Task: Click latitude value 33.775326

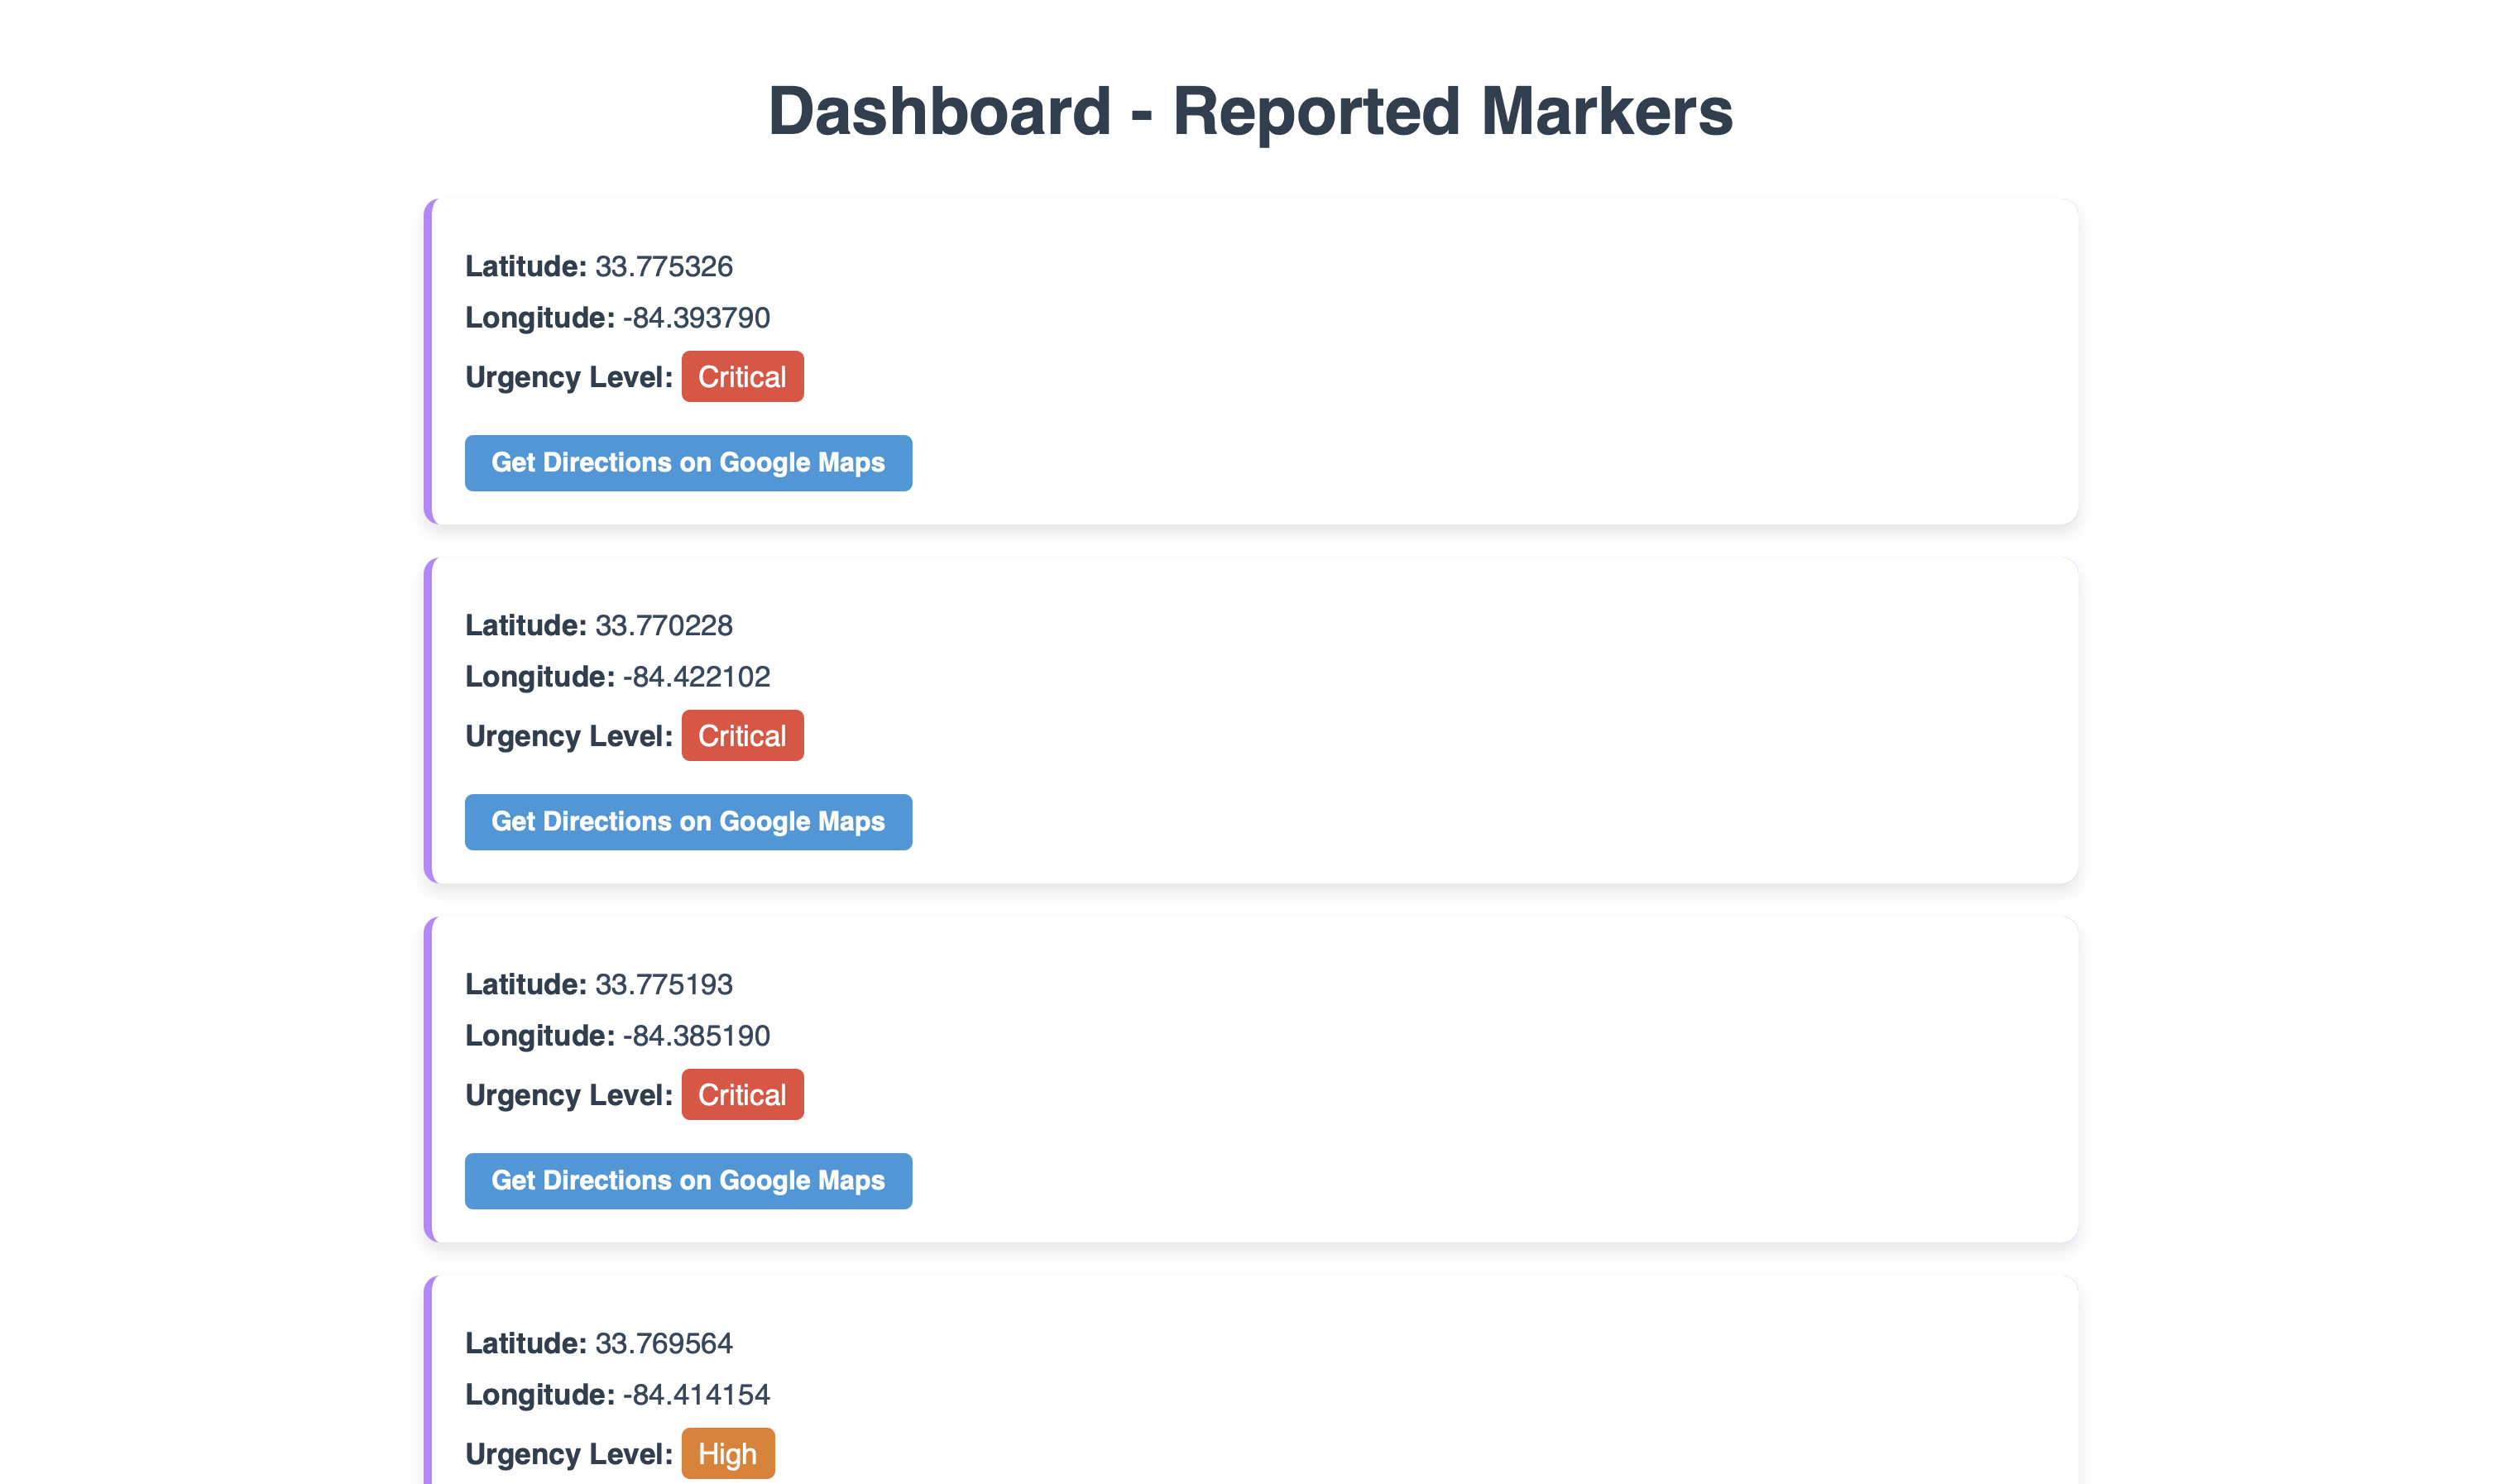Action: click(x=664, y=266)
